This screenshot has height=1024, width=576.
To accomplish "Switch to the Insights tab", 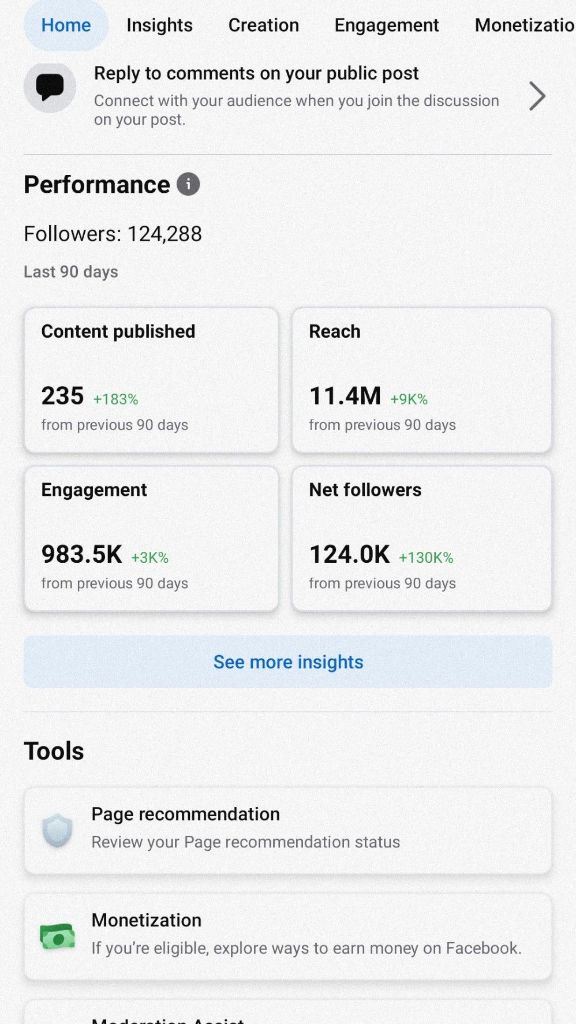I will [159, 25].
